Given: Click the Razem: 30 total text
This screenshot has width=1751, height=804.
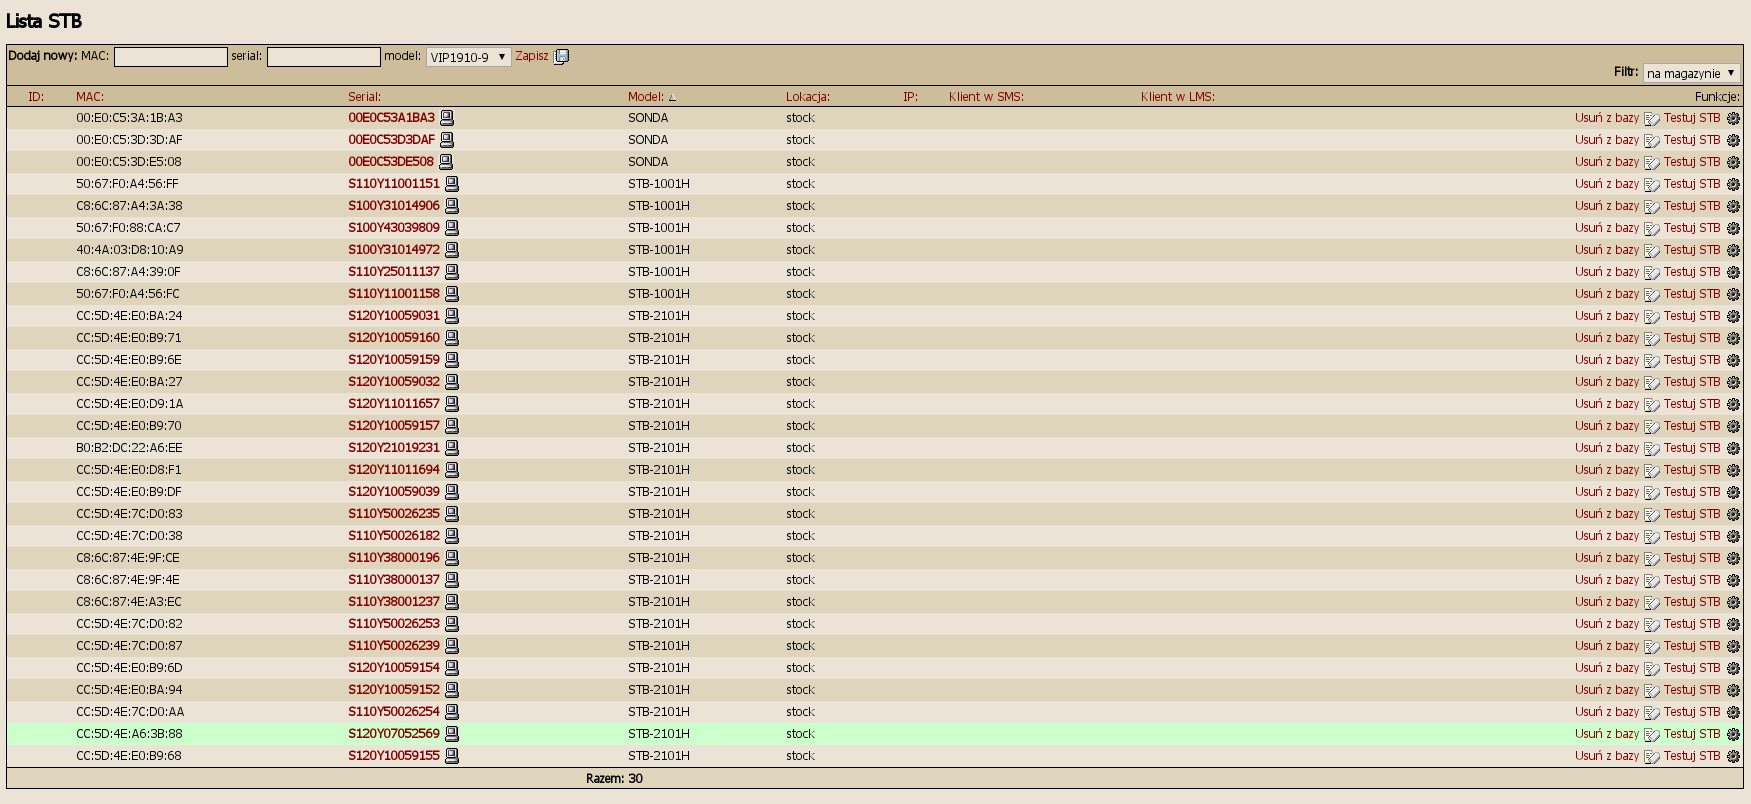Looking at the screenshot, I should 614,778.
